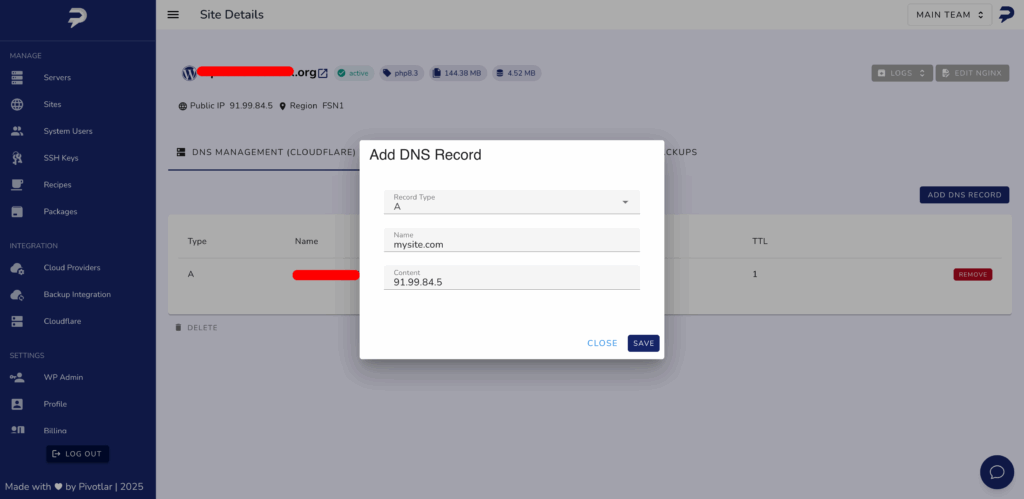Click Cloud Providers cloud icon
The height and width of the screenshot is (499, 1024).
pos(17,268)
